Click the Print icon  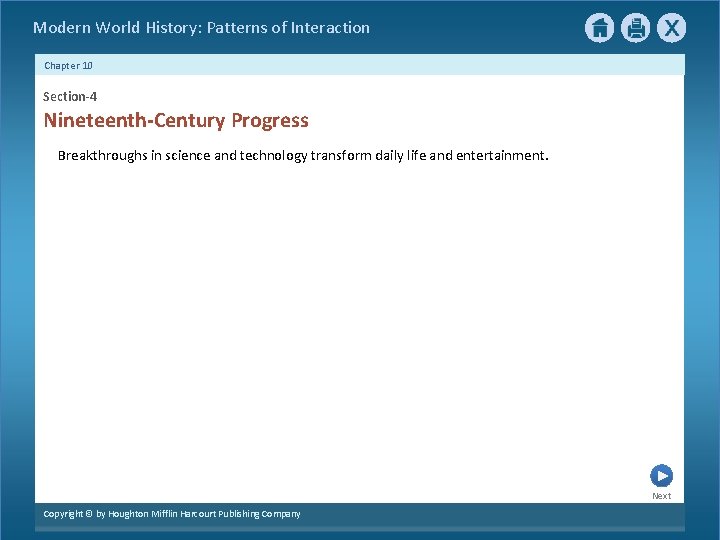coord(636,28)
